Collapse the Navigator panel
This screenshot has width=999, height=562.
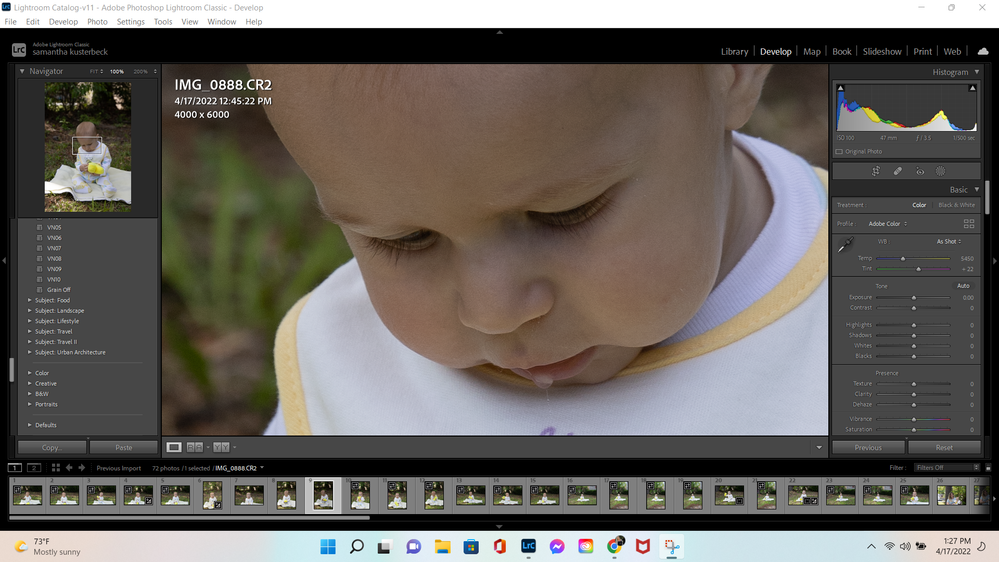coord(22,72)
